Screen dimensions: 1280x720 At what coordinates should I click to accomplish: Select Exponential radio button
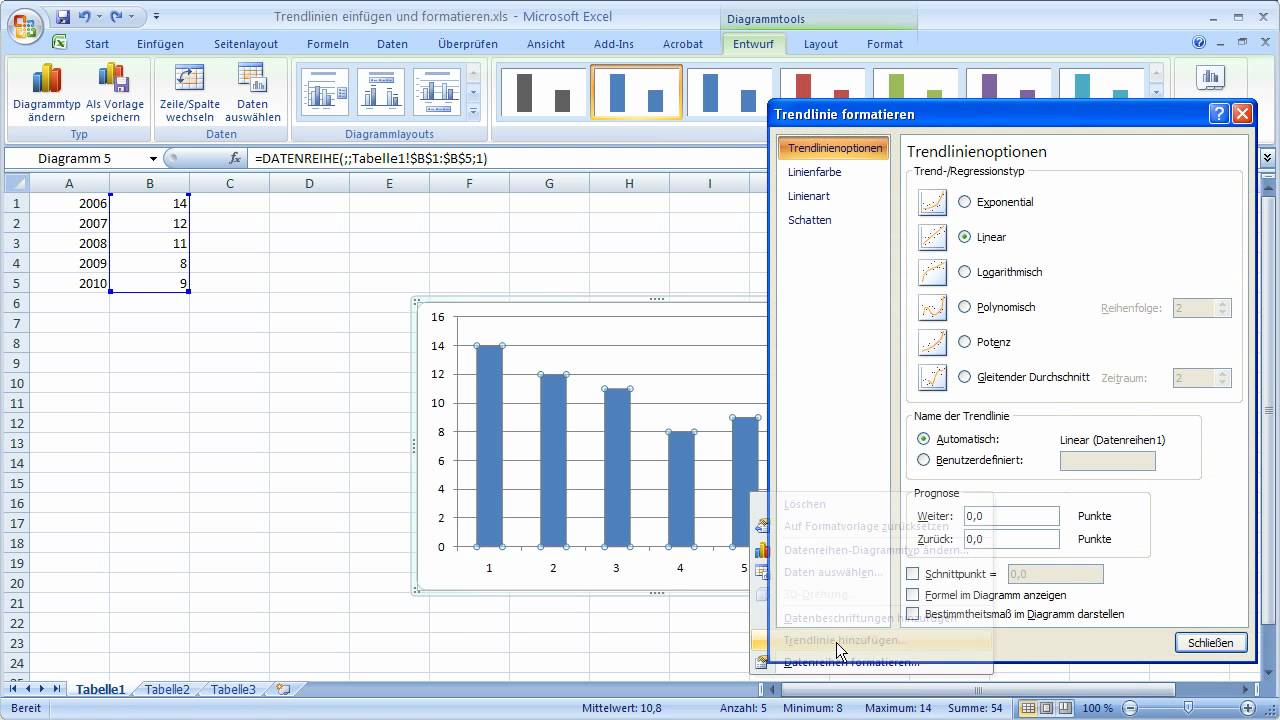[x=964, y=202]
